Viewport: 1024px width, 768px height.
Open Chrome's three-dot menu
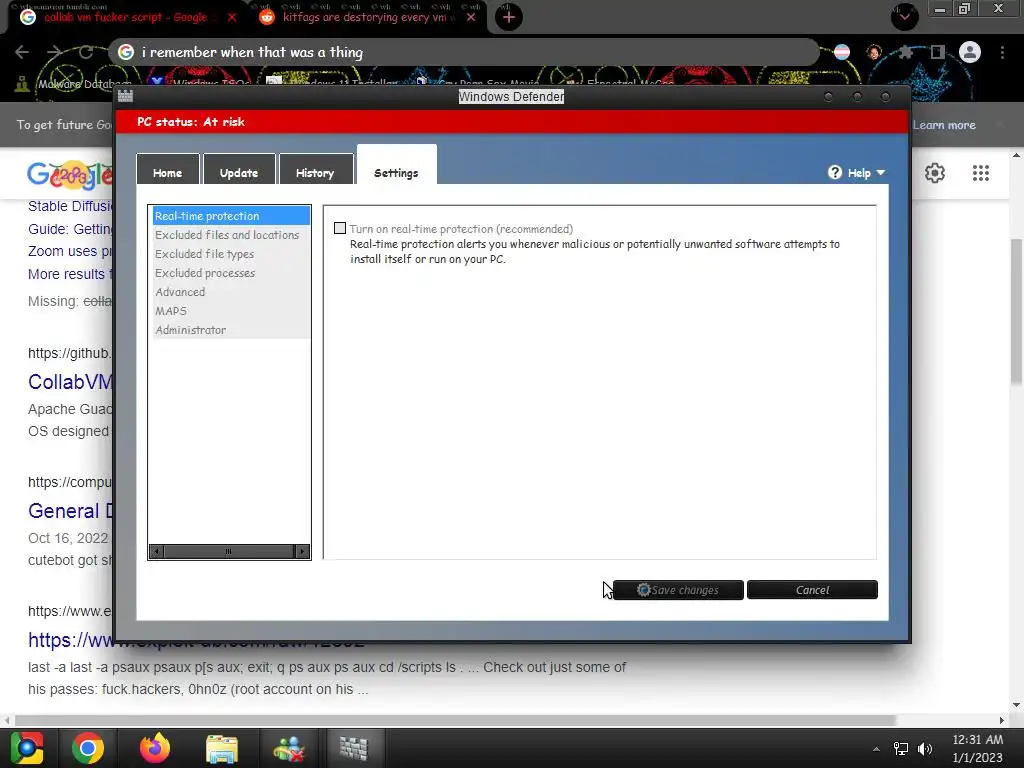pyautogui.click(x=1002, y=52)
